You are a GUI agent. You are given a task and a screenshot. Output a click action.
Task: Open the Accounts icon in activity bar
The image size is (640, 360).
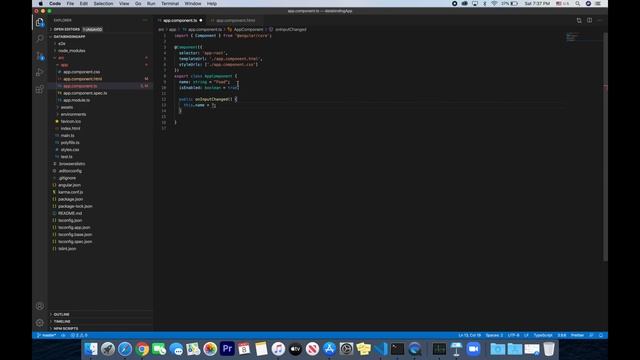pos(40,306)
